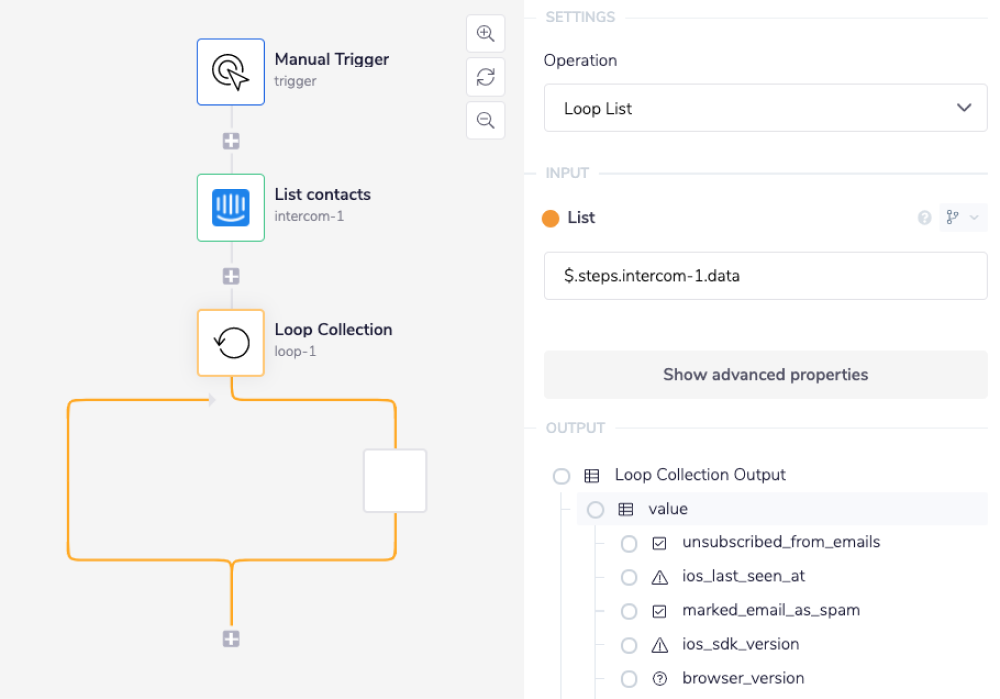
Task: Select the unsubscribed_from_emails radio button
Action: coord(629,544)
